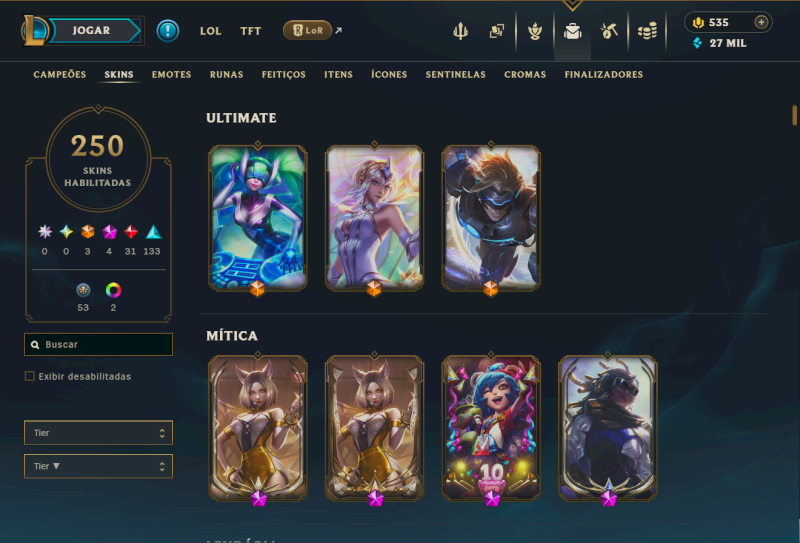Open the Store coins icon
This screenshot has width=800, height=543.
[x=647, y=32]
